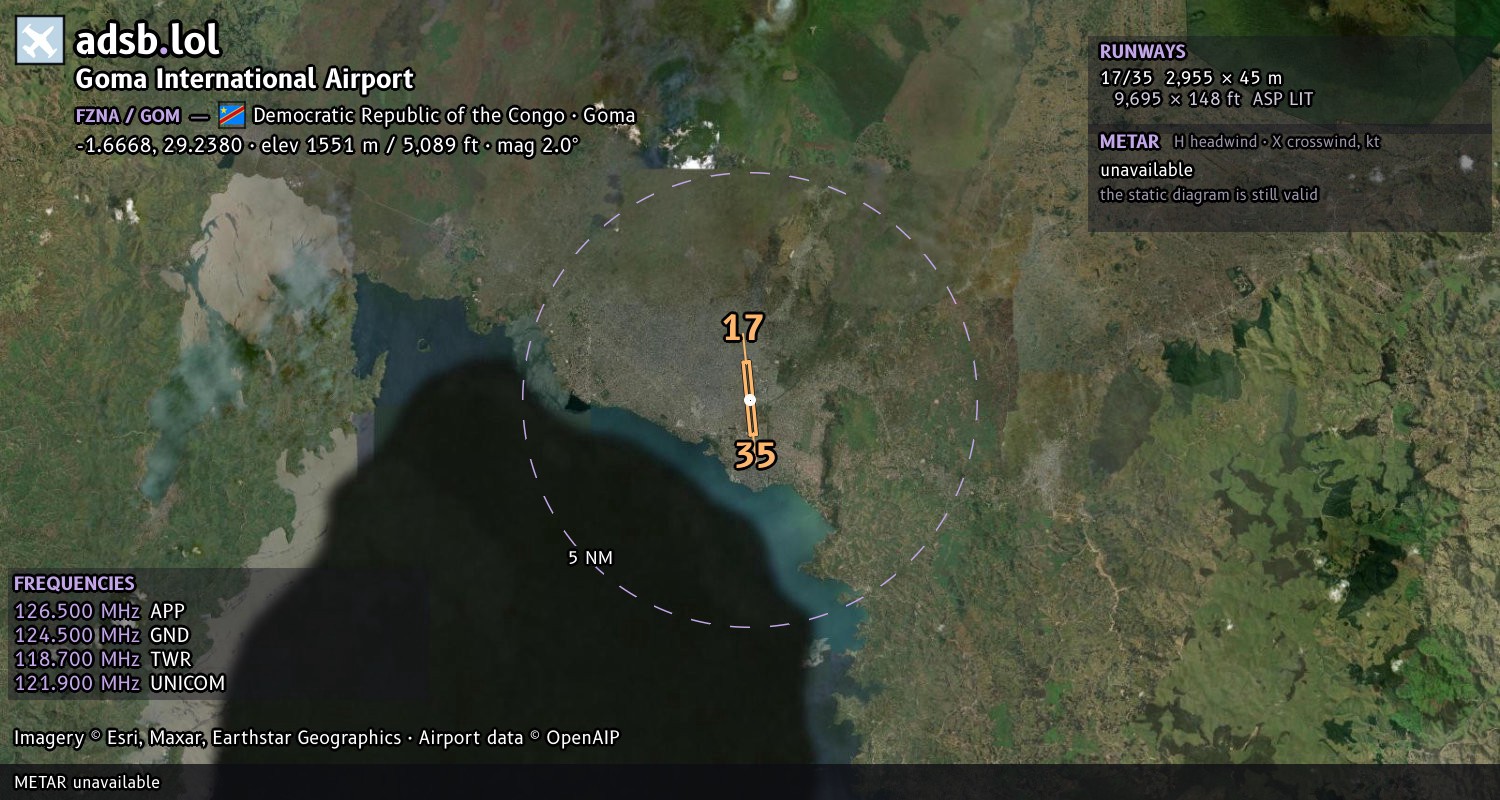Click the white airport reference dot on the runway

coord(750,400)
